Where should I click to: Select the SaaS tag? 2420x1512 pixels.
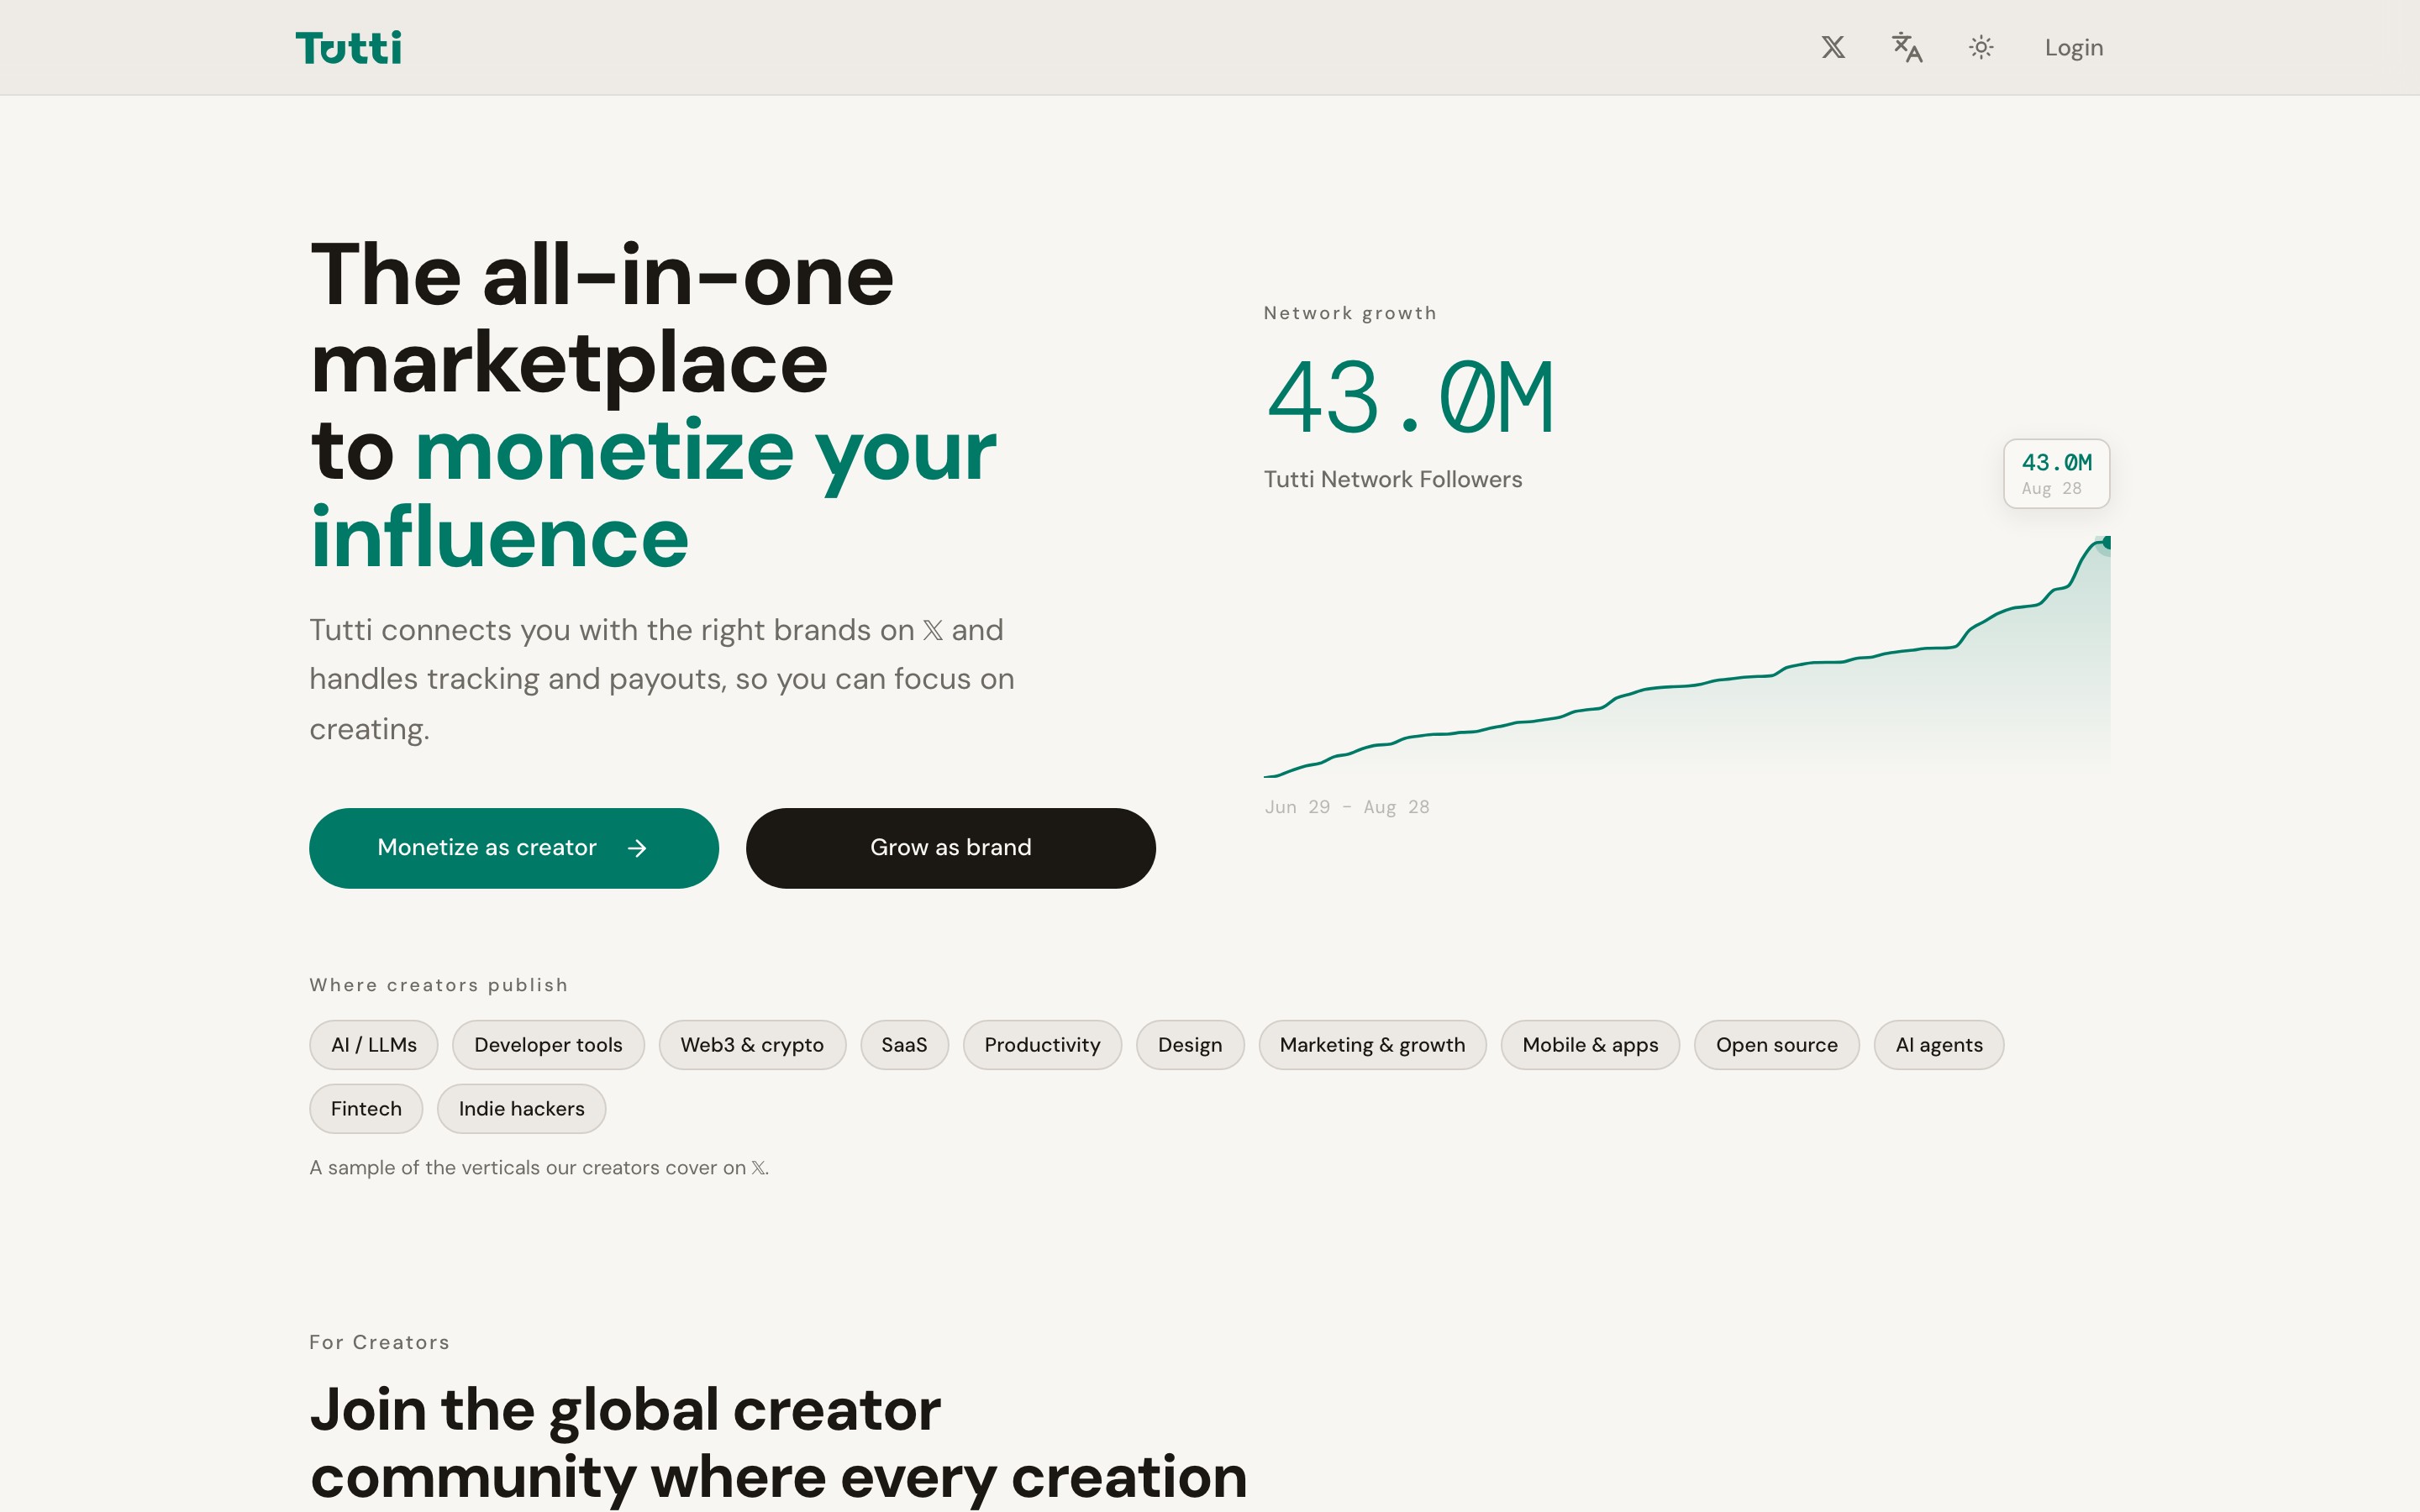point(904,1045)
